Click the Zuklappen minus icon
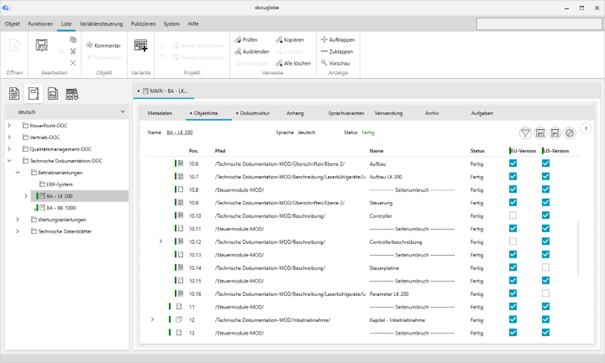 (324, 51)
